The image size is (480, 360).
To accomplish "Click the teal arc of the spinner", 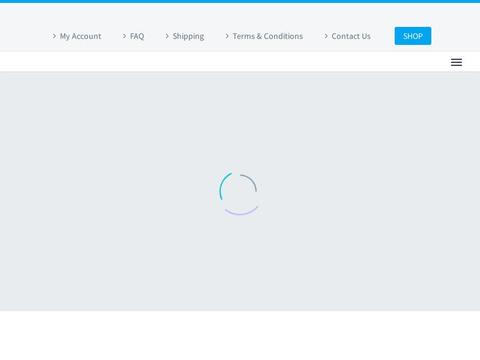I will click(x=222, y=185).
